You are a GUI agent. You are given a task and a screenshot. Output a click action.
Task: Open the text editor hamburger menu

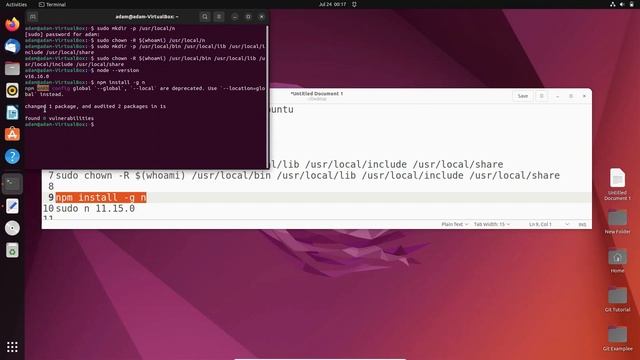tap(542, 96)
